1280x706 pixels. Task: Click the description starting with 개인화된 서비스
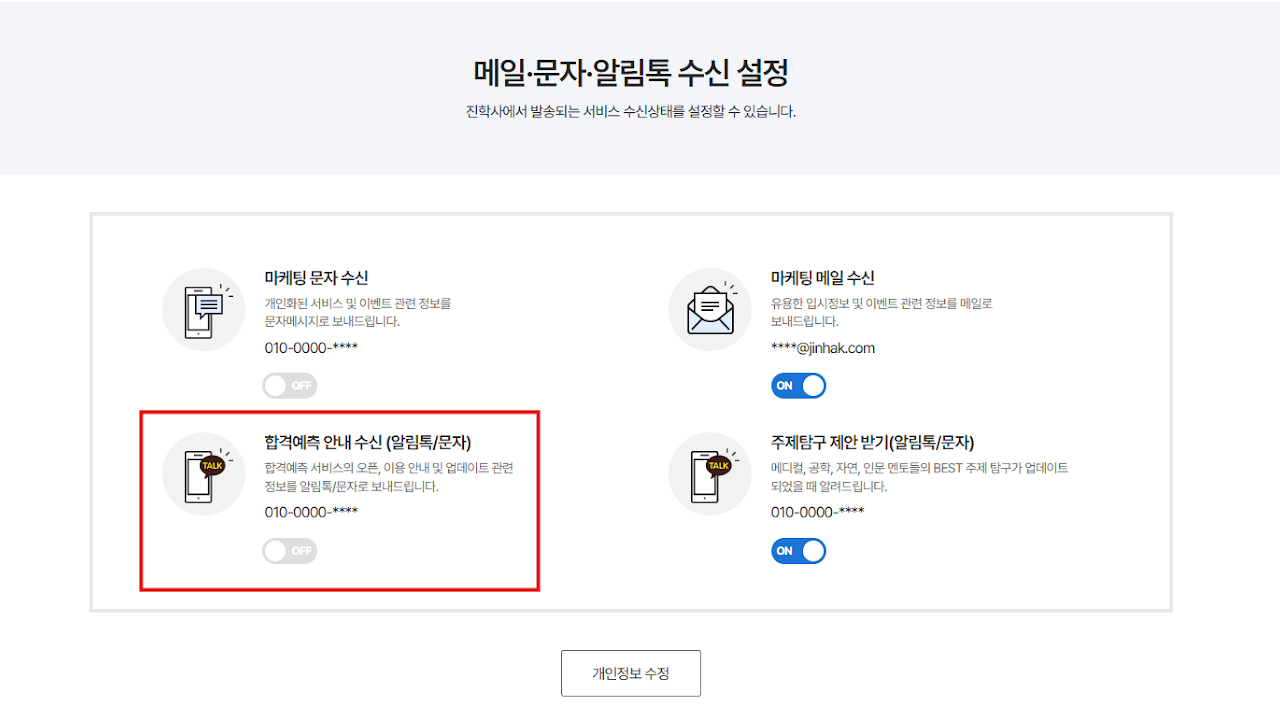click(x=358, y=312)
